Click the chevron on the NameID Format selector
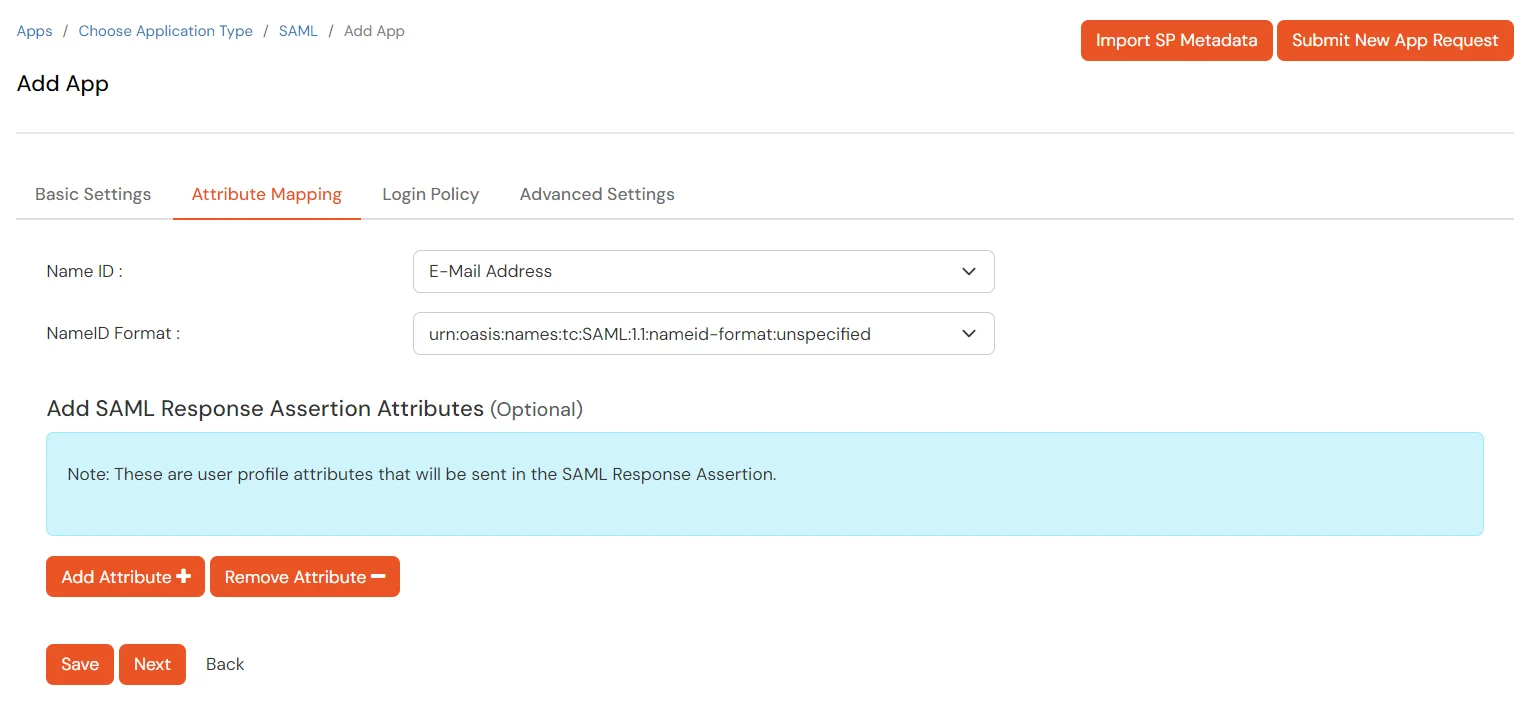Screen dimensions: 1535x701 click(968, 333)
